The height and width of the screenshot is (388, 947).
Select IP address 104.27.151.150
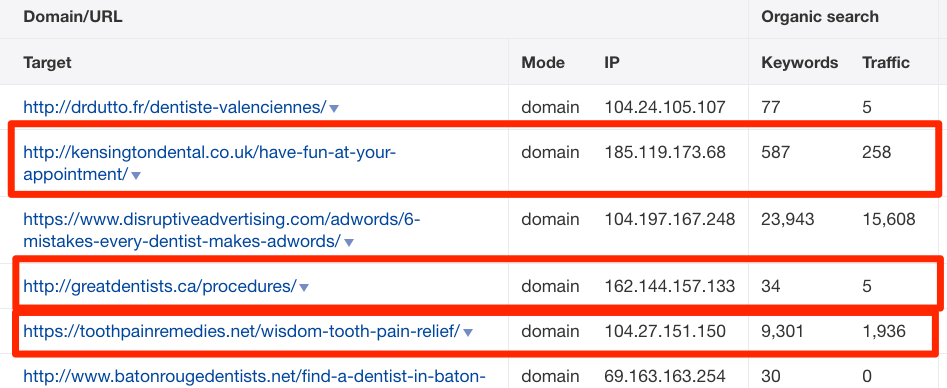pos(665,331)
